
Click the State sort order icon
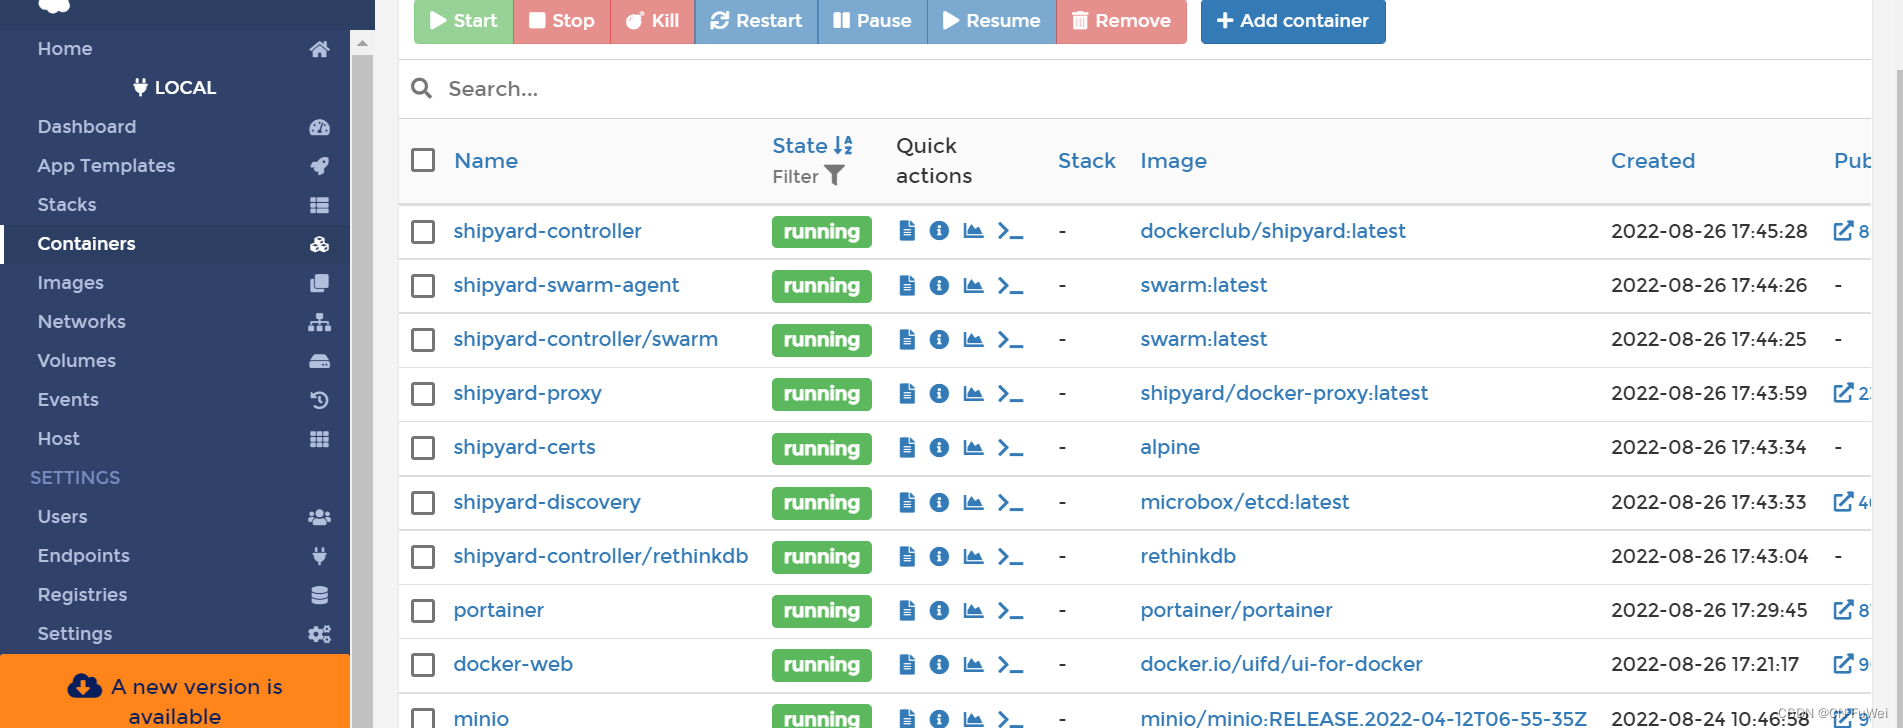coord(843,145)
